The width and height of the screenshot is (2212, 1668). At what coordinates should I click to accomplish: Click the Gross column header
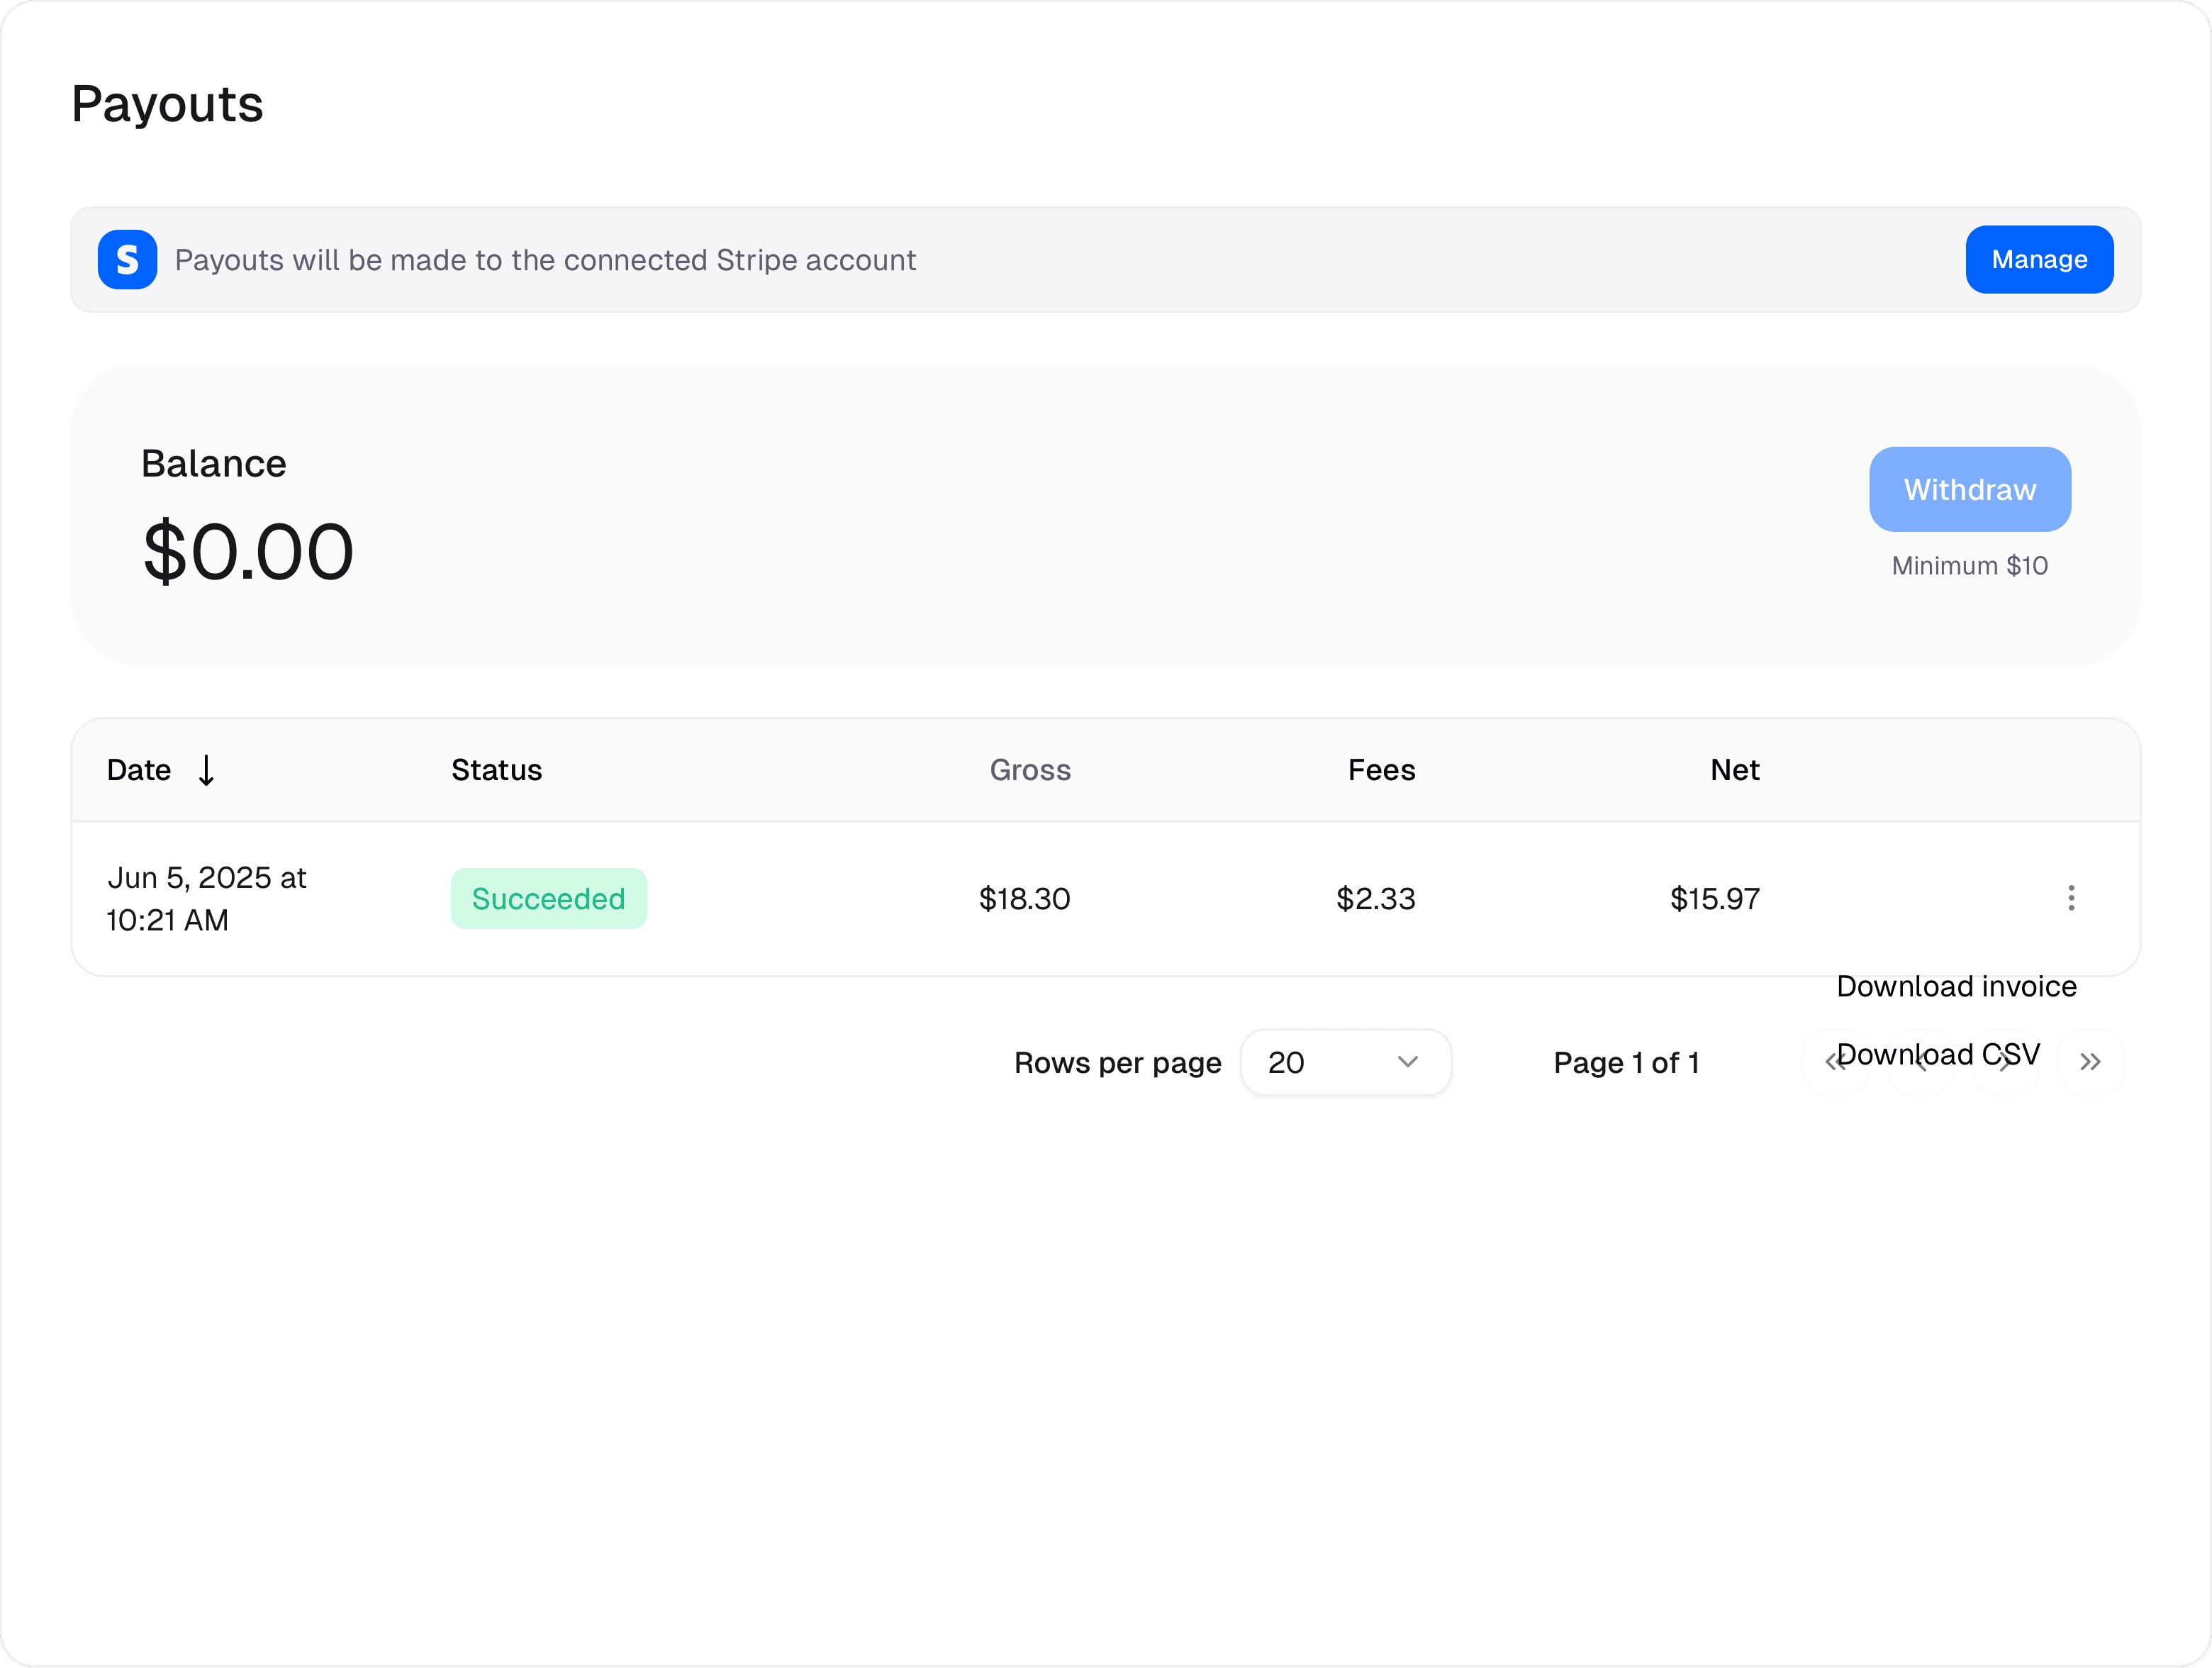coord(1029,770)
